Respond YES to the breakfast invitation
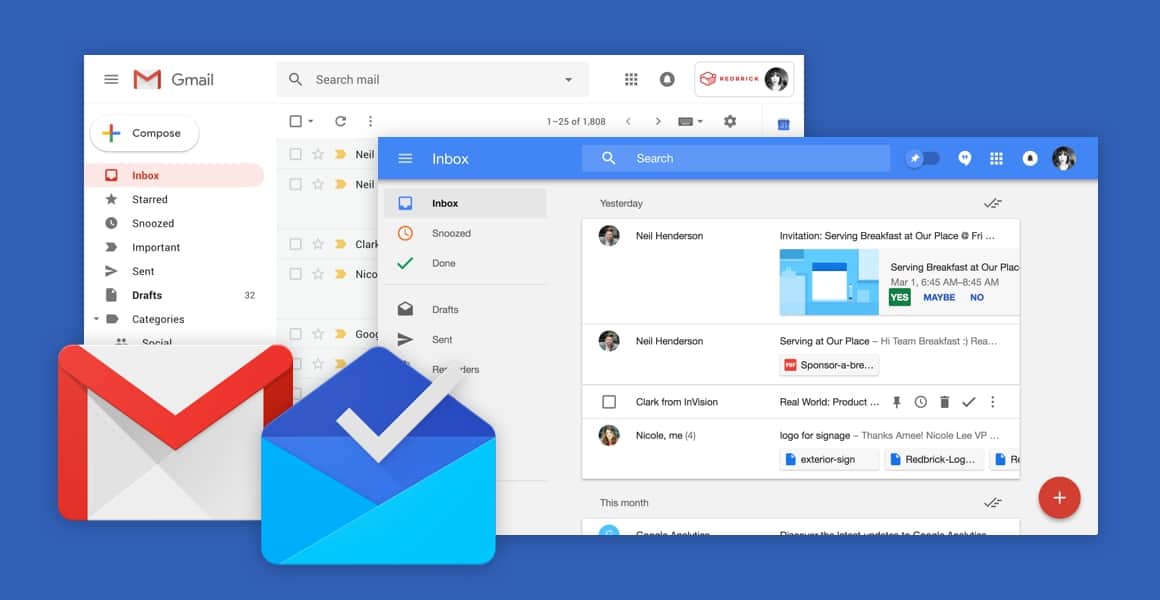This screenshot has width=1160, height=600. click(899, 297)
